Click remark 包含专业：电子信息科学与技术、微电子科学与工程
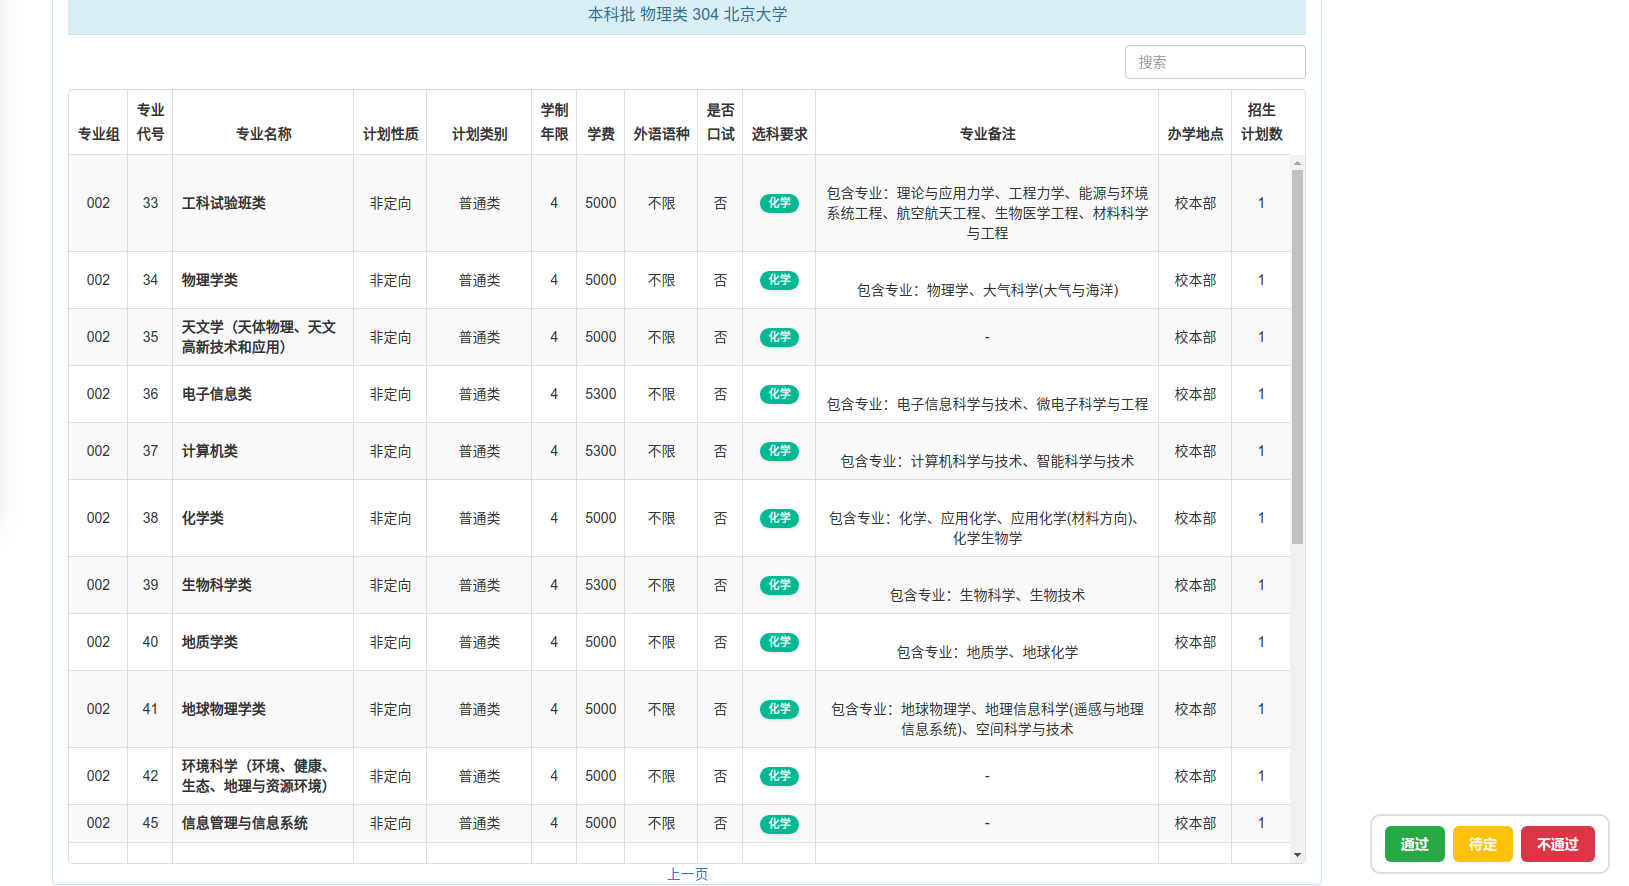This screenshot has height=886, width=1629. [x=987, y=404]
